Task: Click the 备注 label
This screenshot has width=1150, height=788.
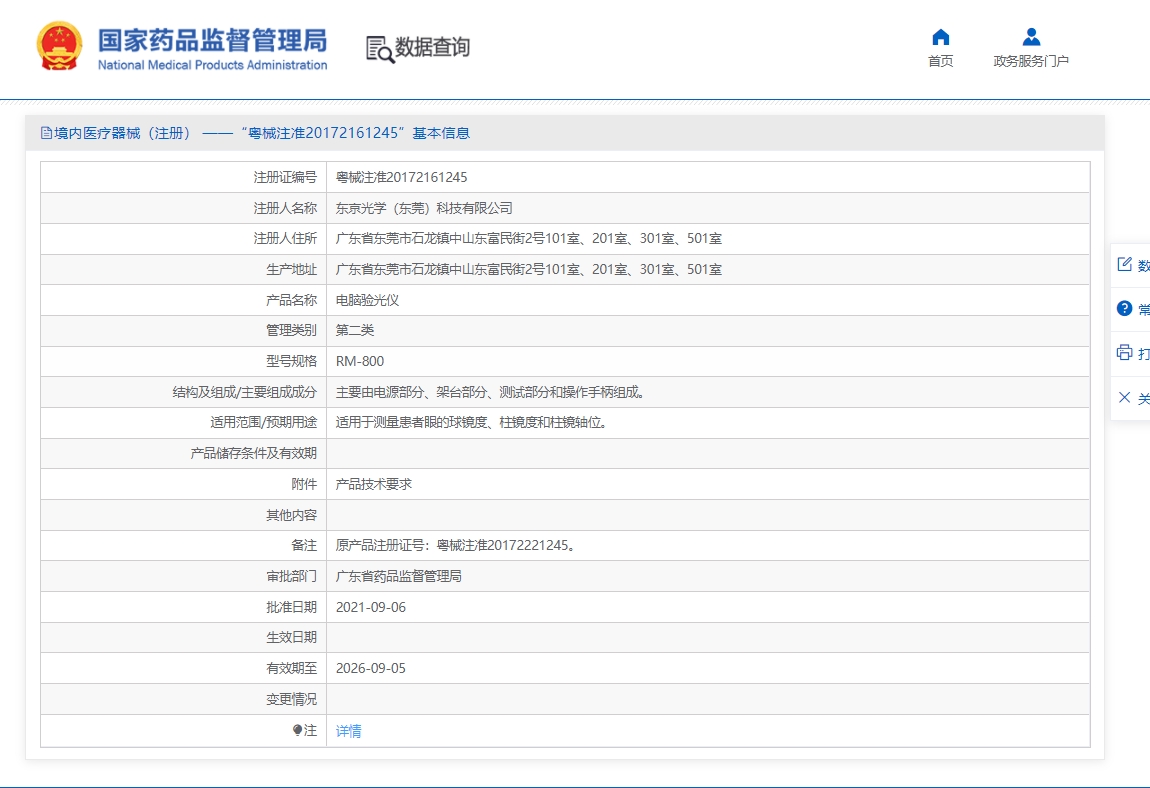Action: [x=304, y=545]
